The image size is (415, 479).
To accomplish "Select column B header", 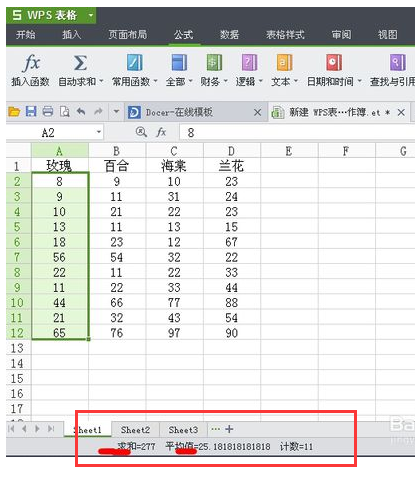I will pyautogui.click(x=117, y=151).
